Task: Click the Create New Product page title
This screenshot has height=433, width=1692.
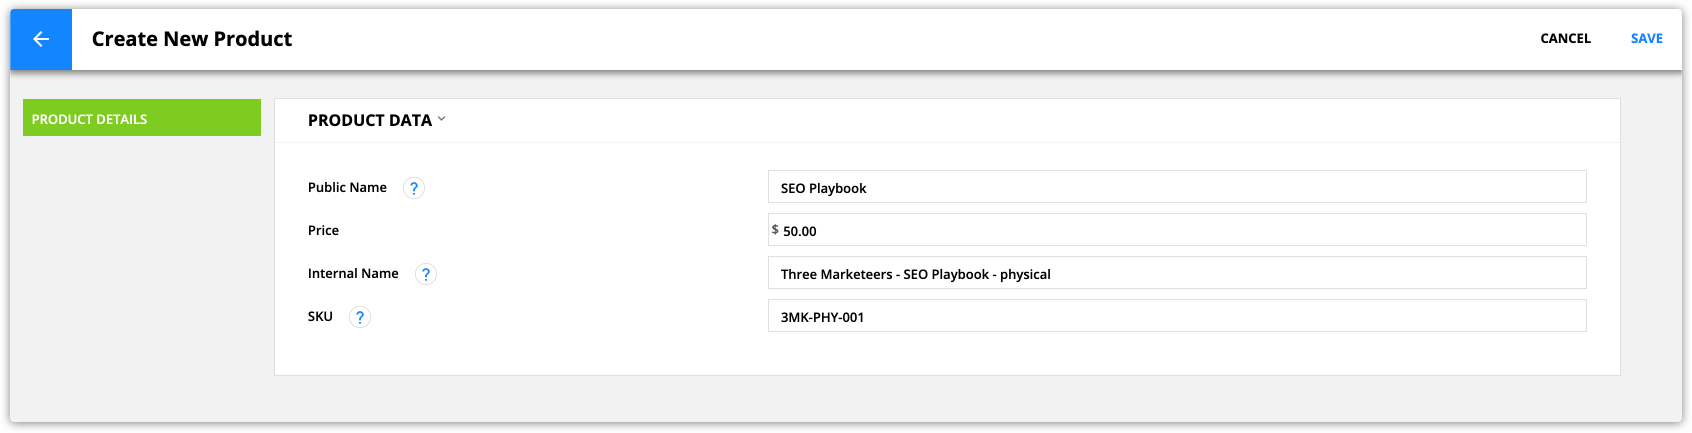Action: [x=192, y=39]
